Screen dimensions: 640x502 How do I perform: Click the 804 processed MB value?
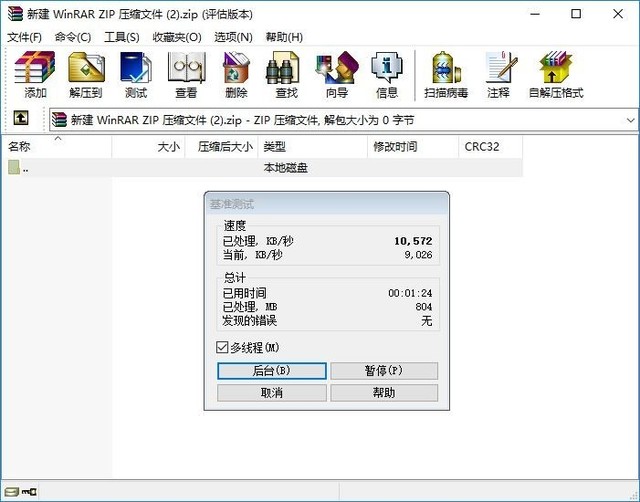(x=424, y=307)
